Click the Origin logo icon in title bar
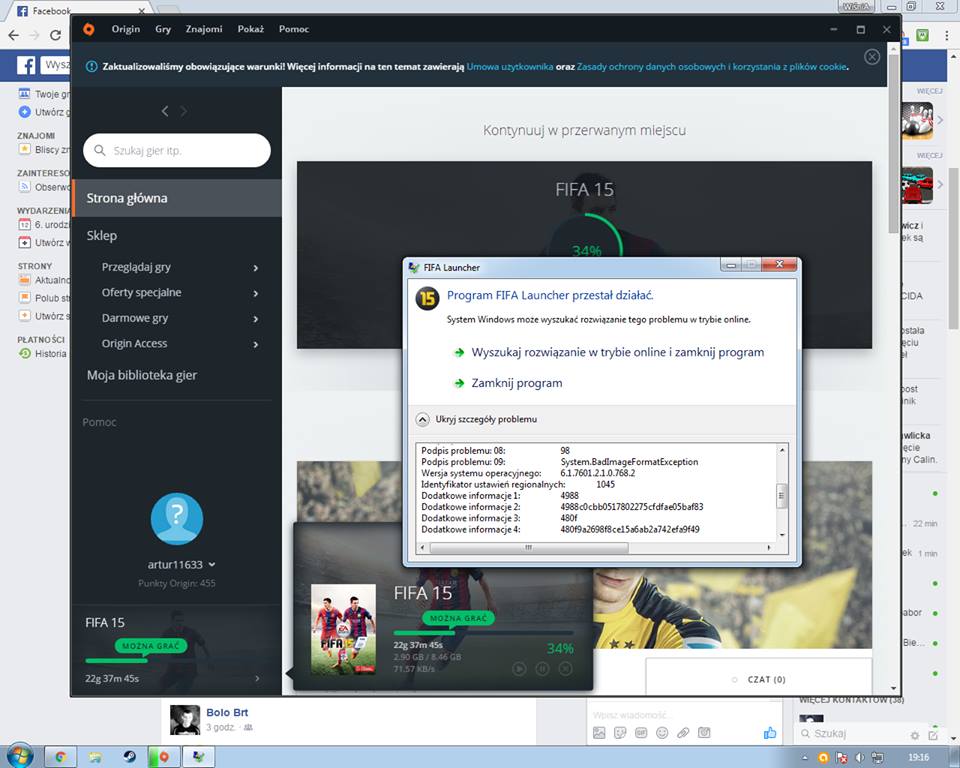 click(89, 29)
